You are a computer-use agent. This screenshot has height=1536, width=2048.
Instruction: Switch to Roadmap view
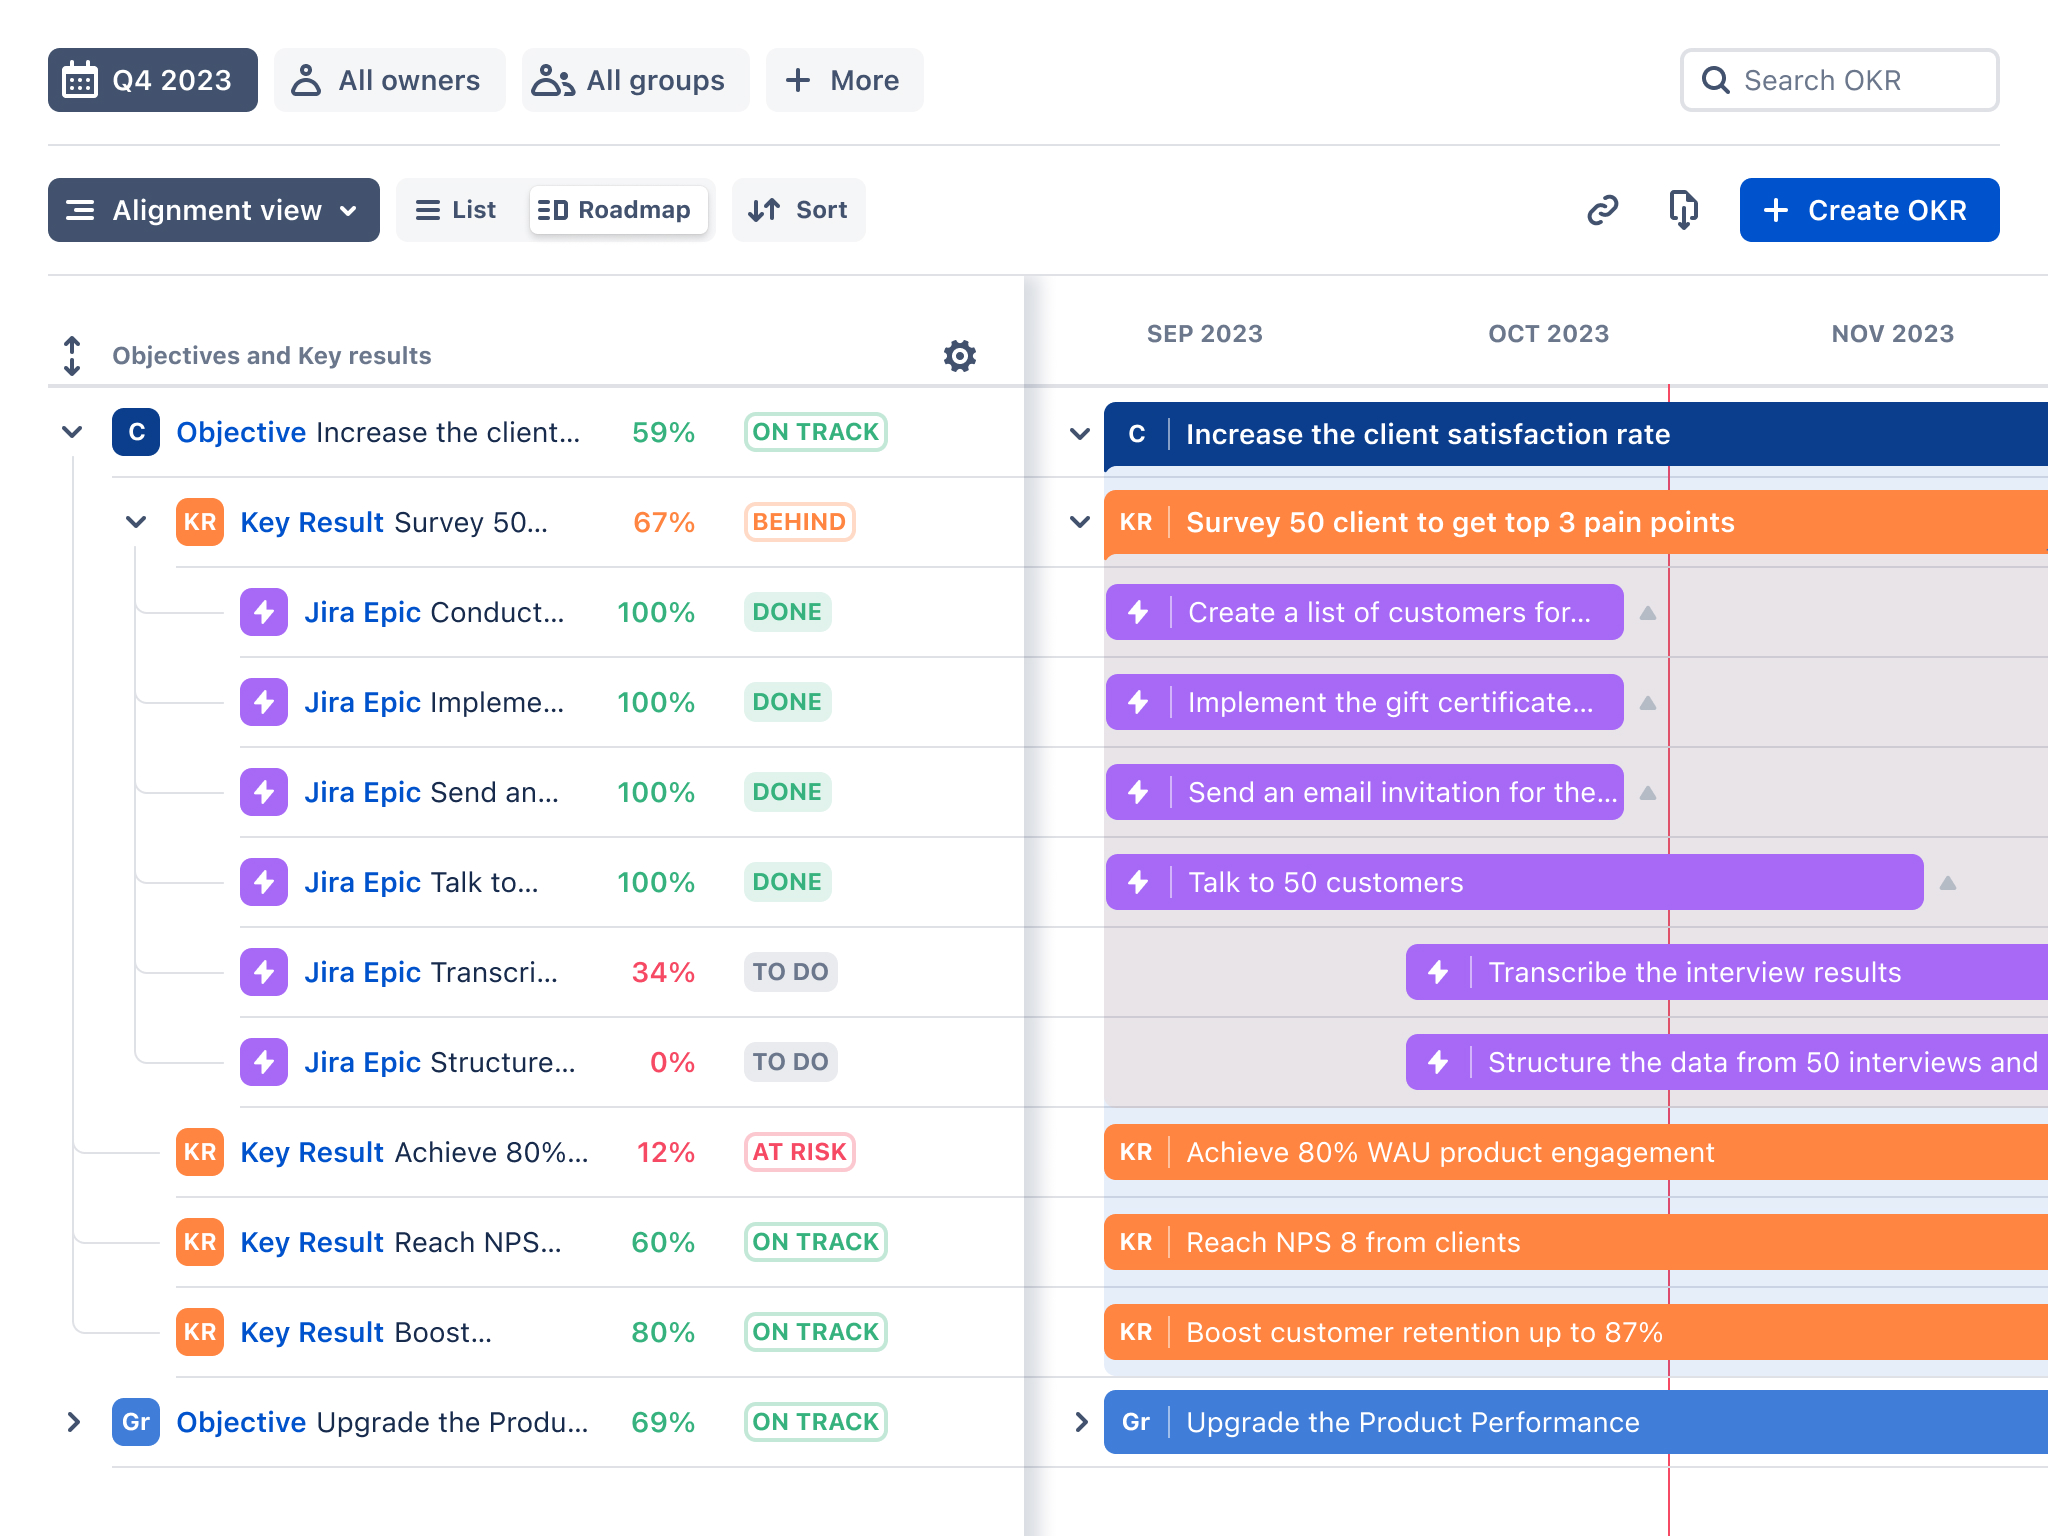[616, 210]
